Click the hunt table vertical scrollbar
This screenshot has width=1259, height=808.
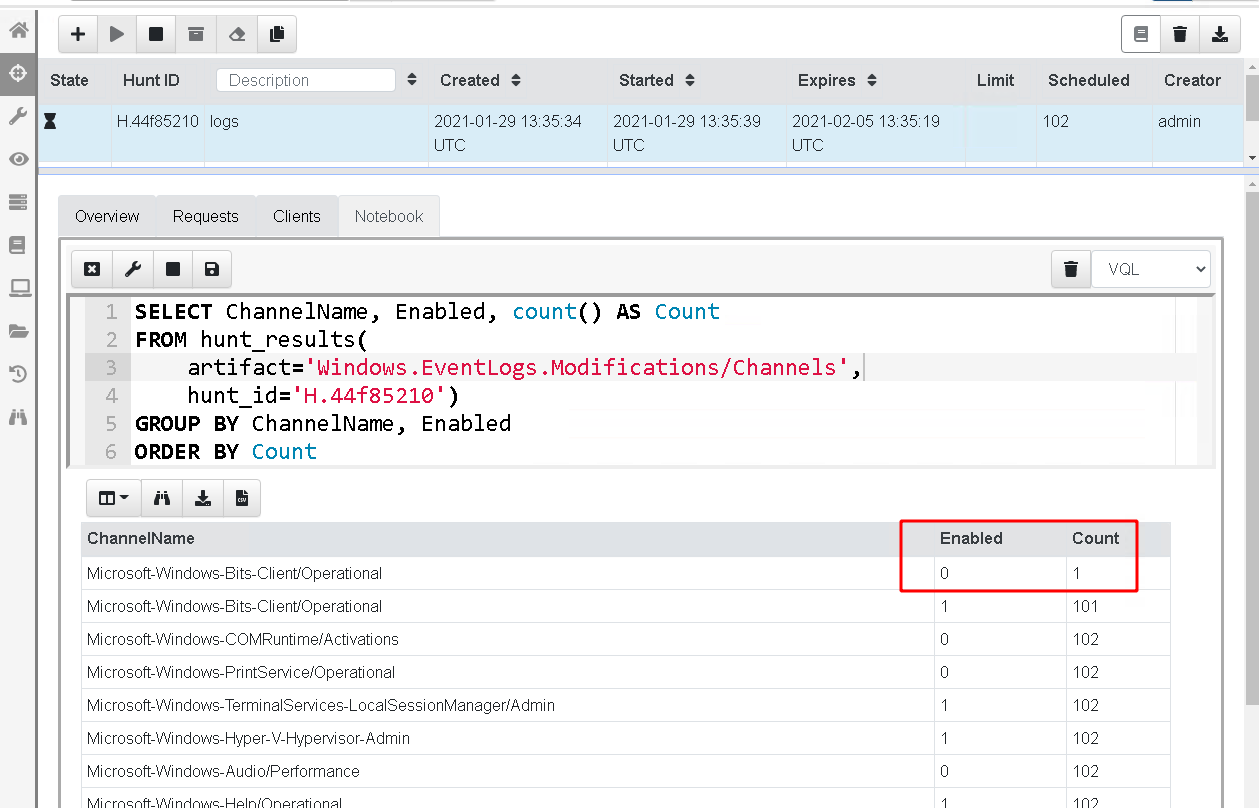coord(1251,110)
